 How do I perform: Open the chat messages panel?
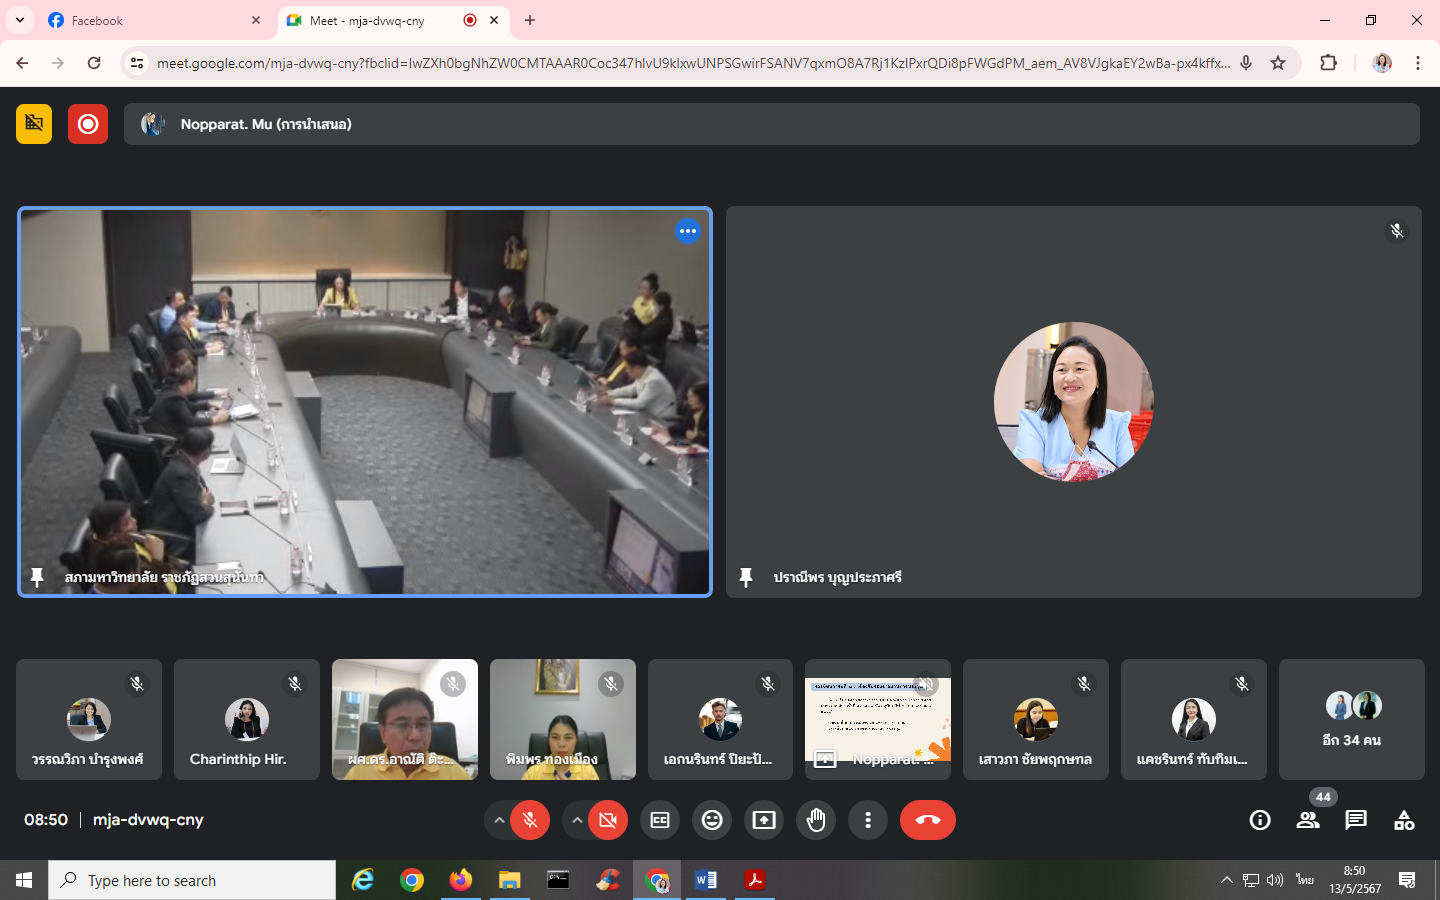[x=1356, y=820]
